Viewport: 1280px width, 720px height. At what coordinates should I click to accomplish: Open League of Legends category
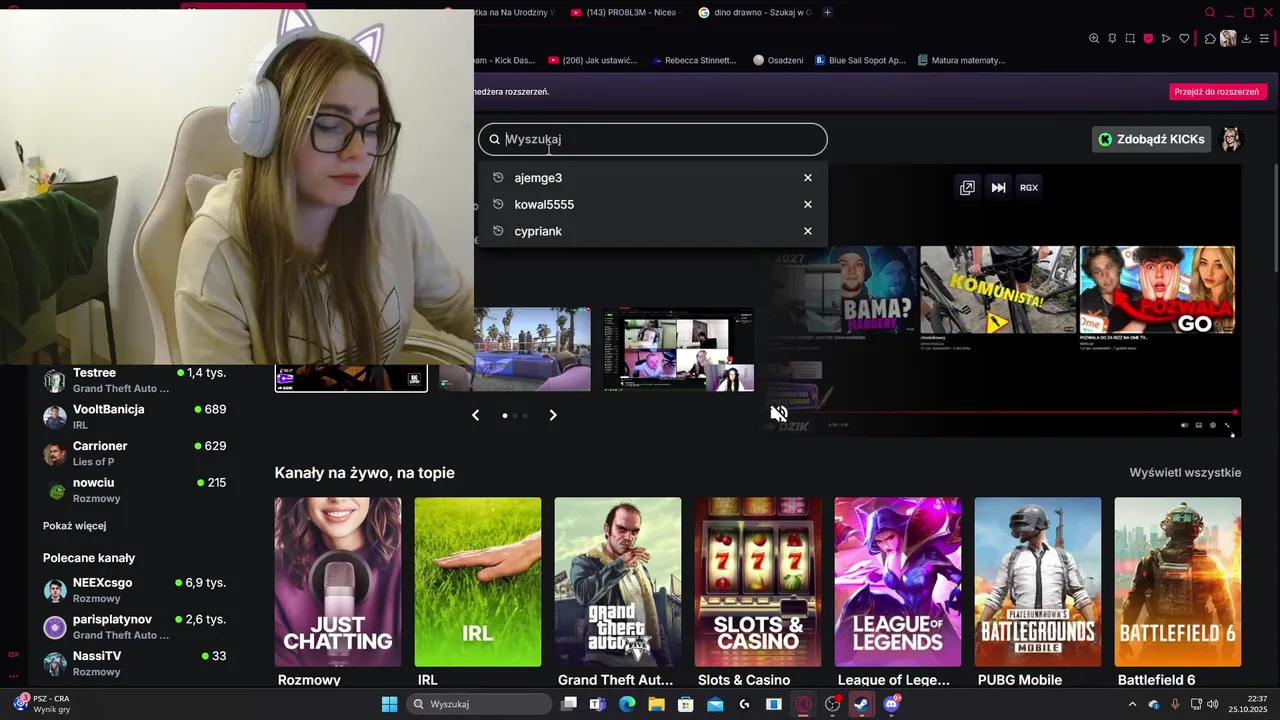(898, 582)
